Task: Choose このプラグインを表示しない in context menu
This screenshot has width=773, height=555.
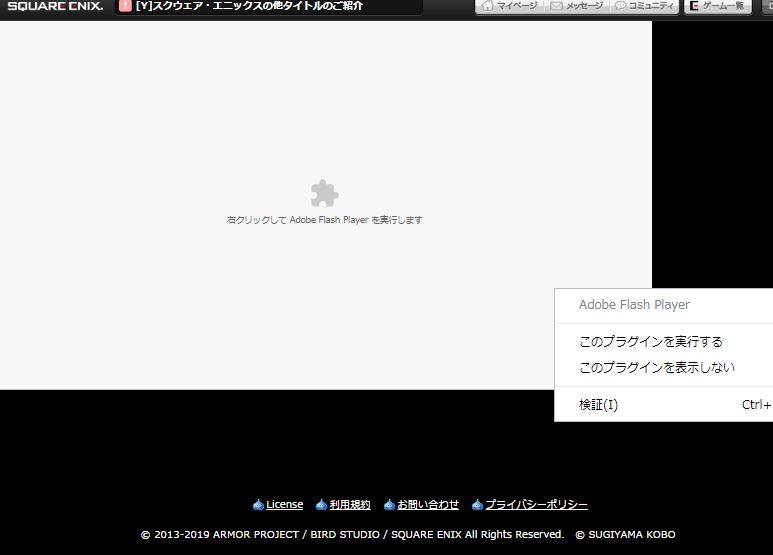Action: click(656, 368)
